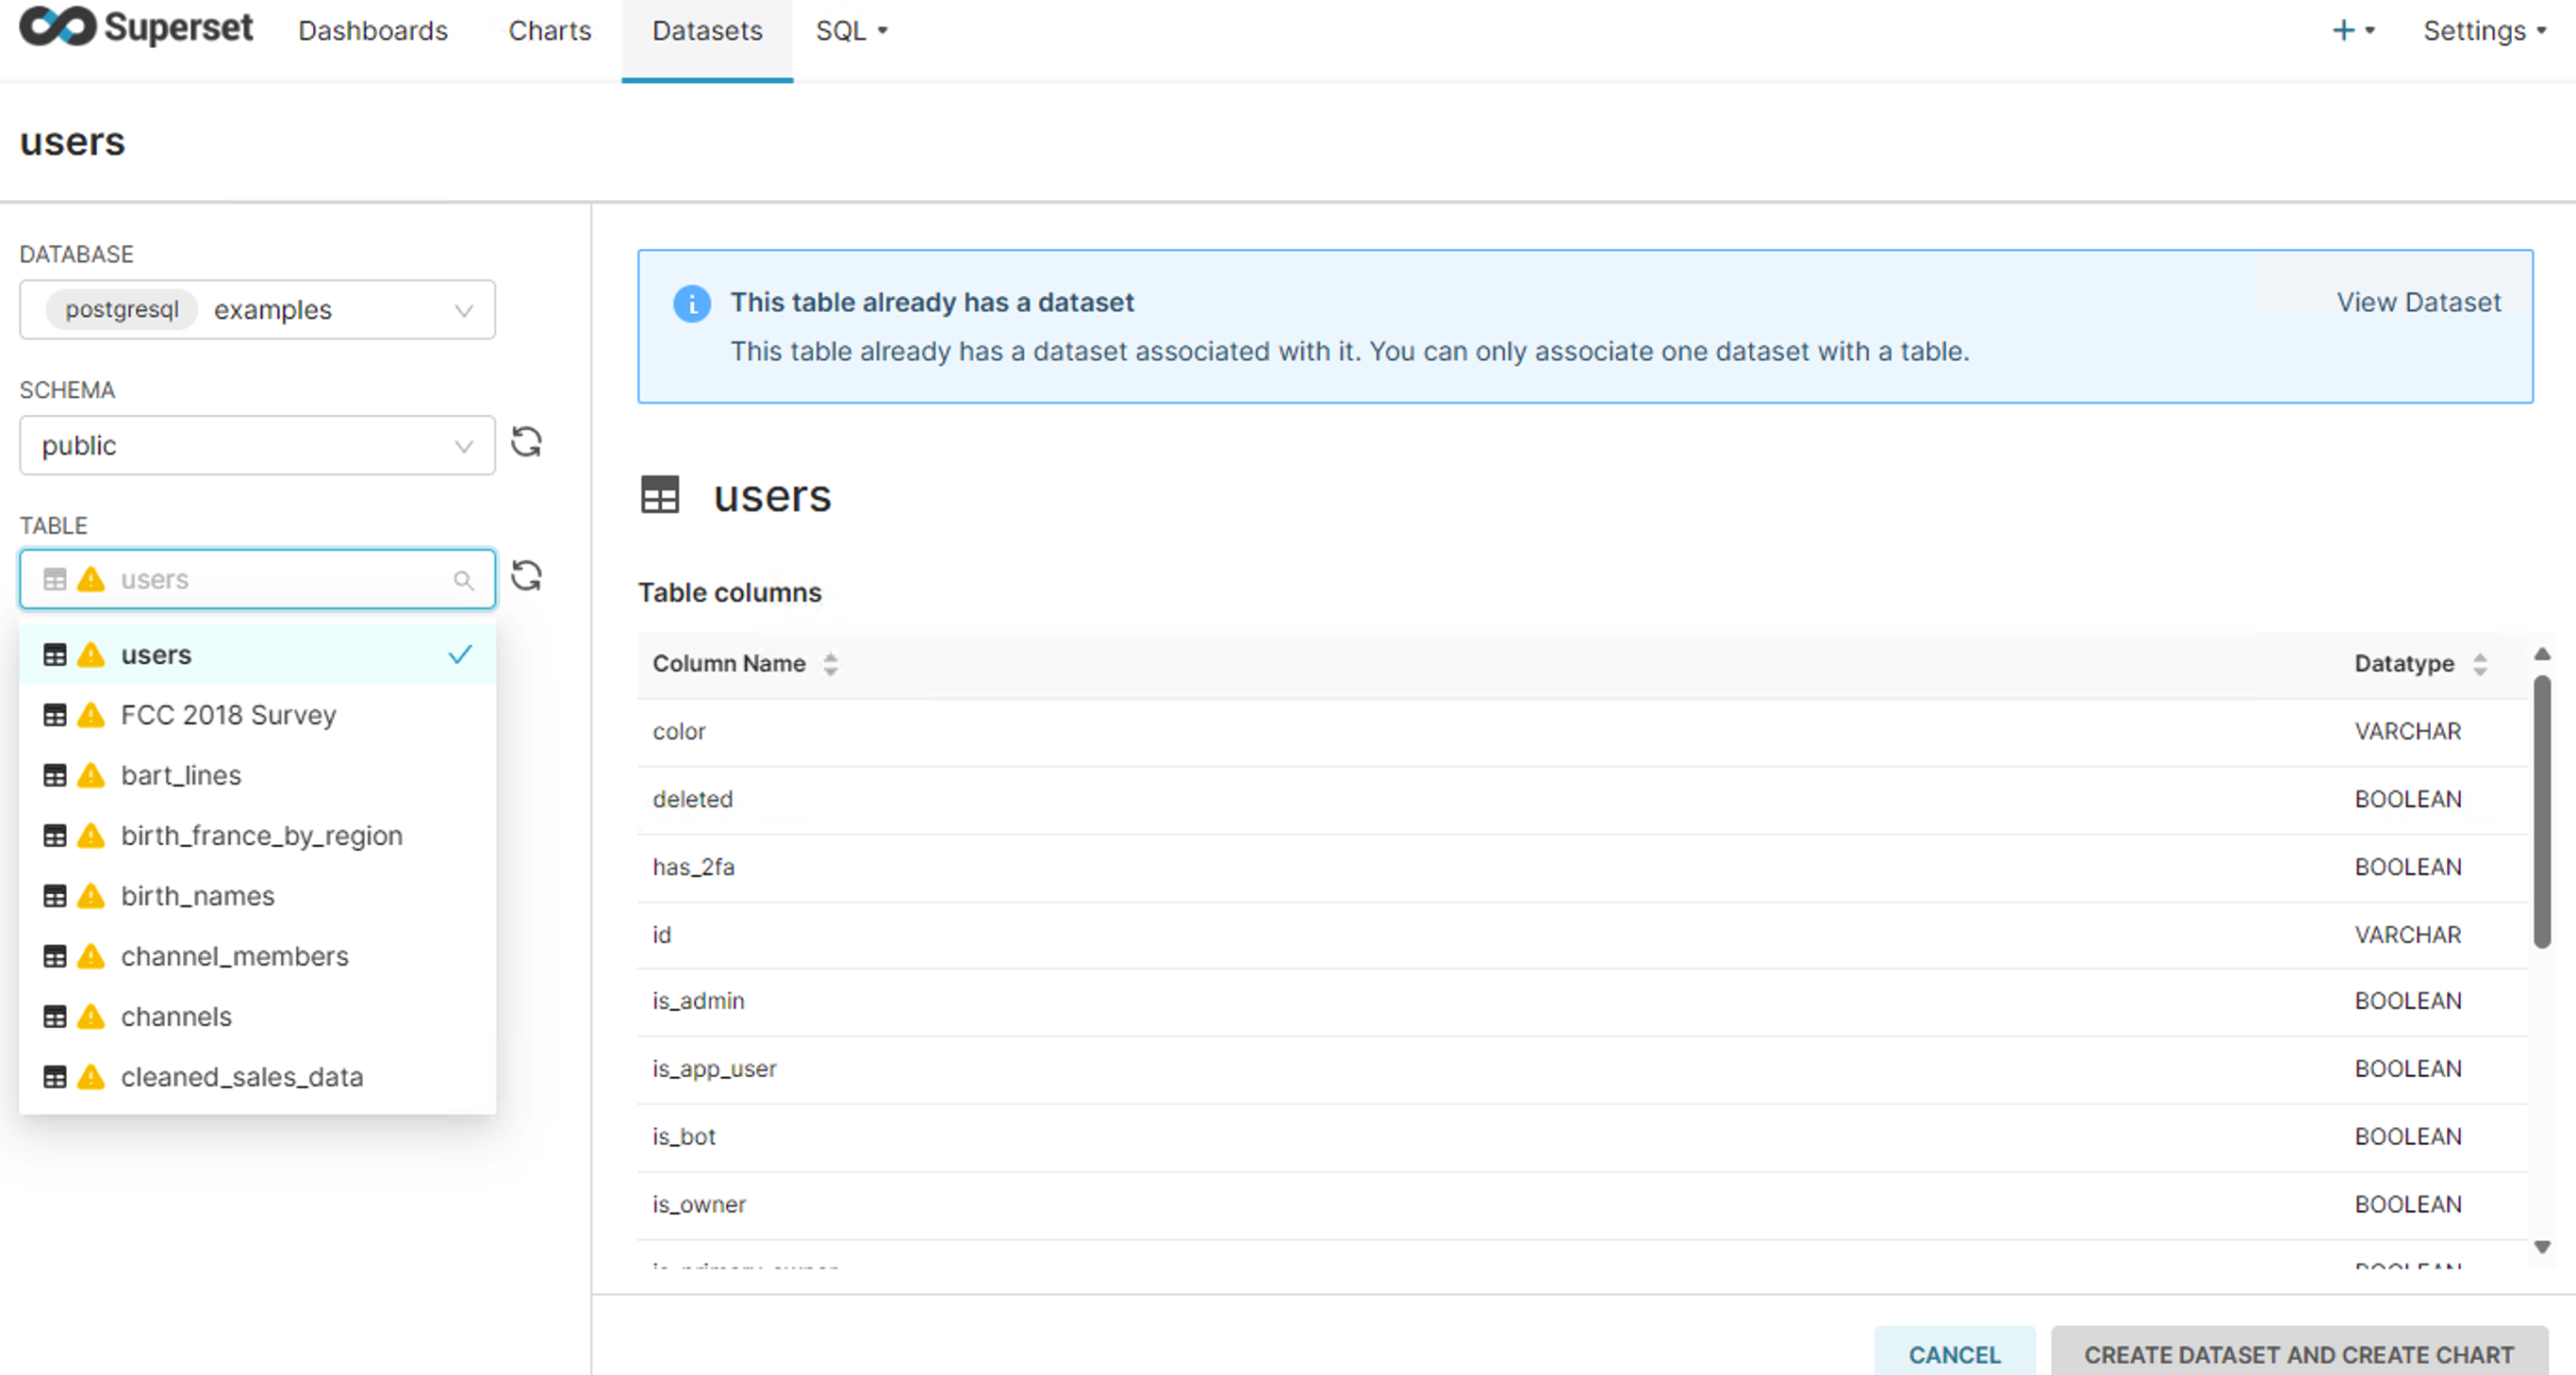Open the SQL menu
Screen dimensions: 2576x1375
point(851,31)
